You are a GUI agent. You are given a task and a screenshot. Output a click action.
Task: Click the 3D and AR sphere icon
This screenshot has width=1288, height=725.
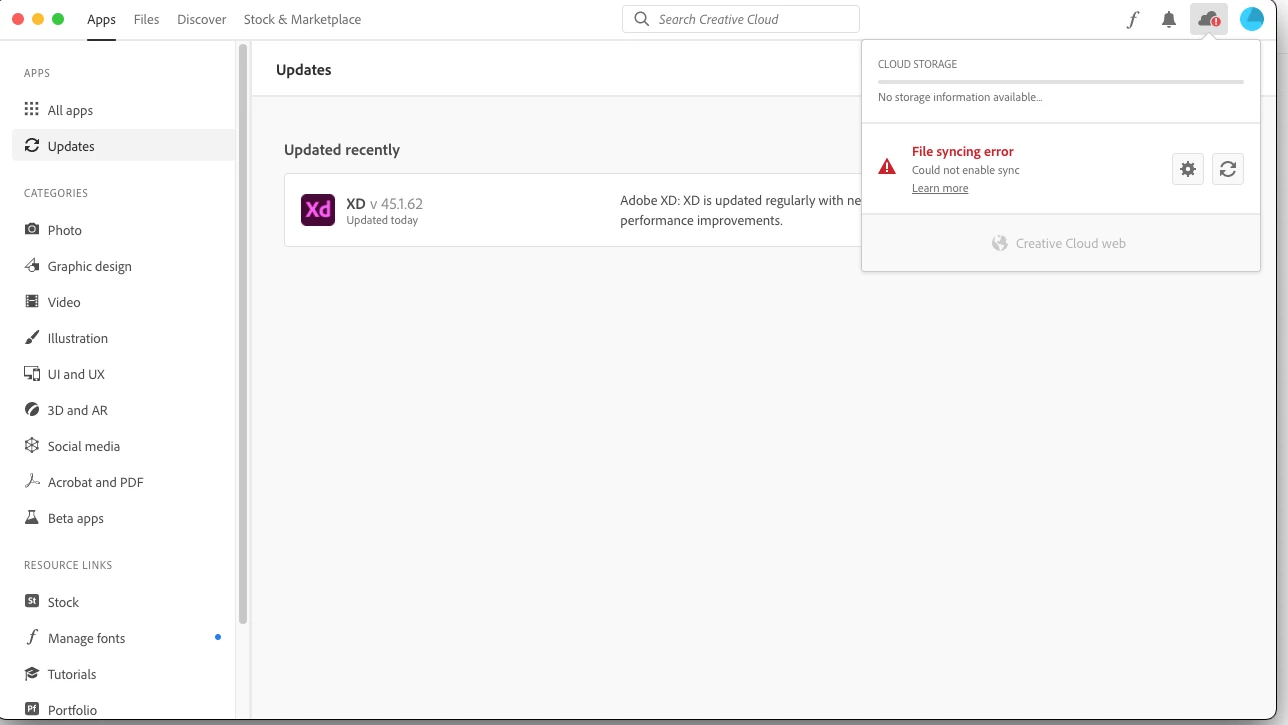point(32,410)
